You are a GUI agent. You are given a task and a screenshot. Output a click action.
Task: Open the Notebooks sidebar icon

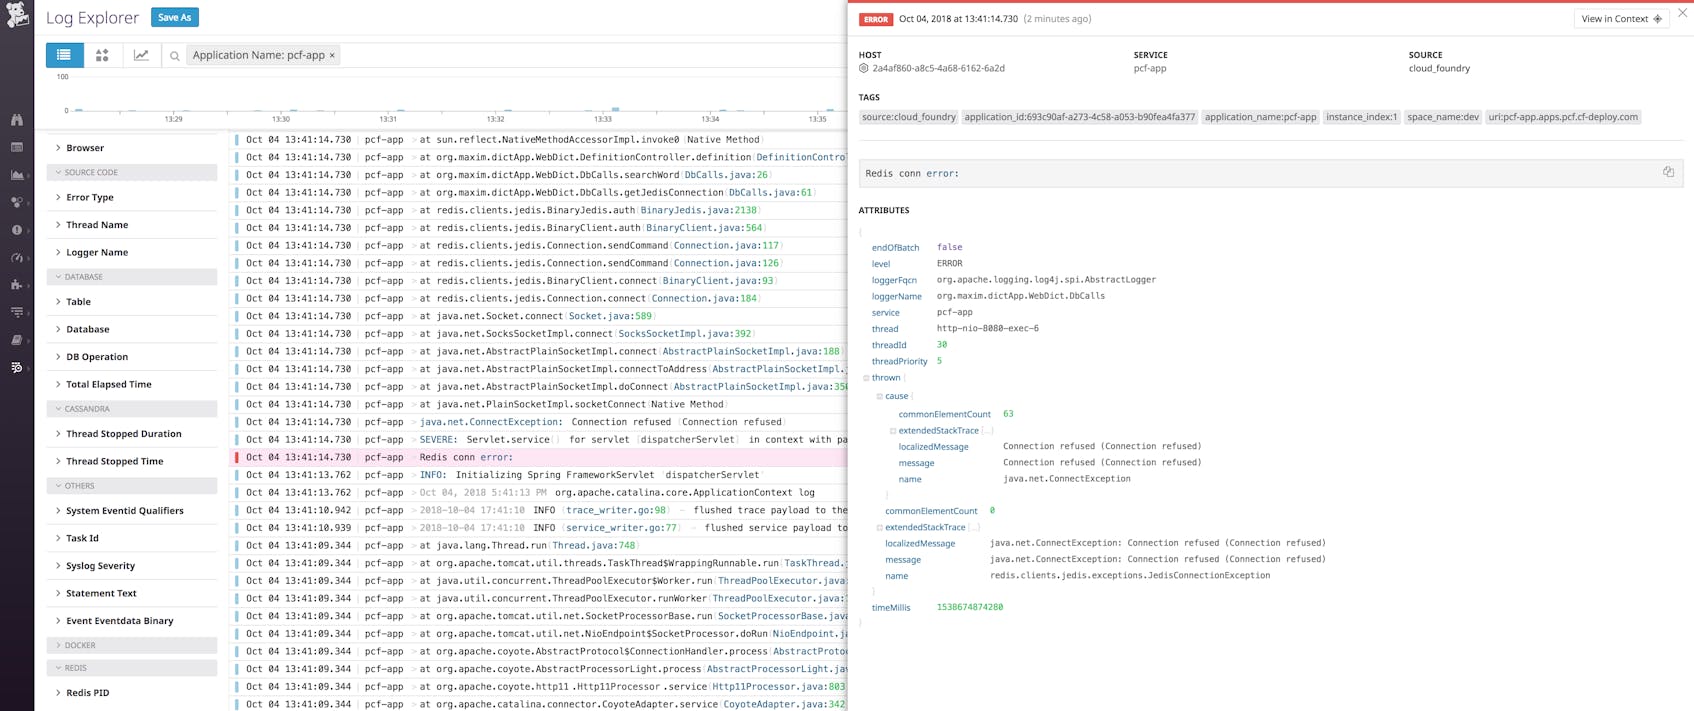[17, 340]
